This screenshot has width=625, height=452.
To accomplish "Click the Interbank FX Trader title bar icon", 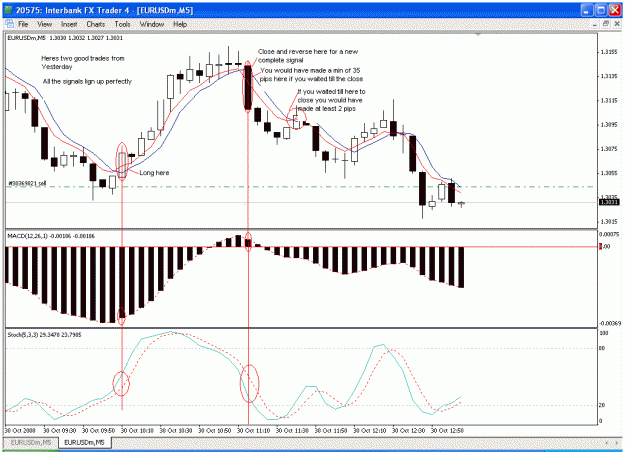I will [8, 10].
